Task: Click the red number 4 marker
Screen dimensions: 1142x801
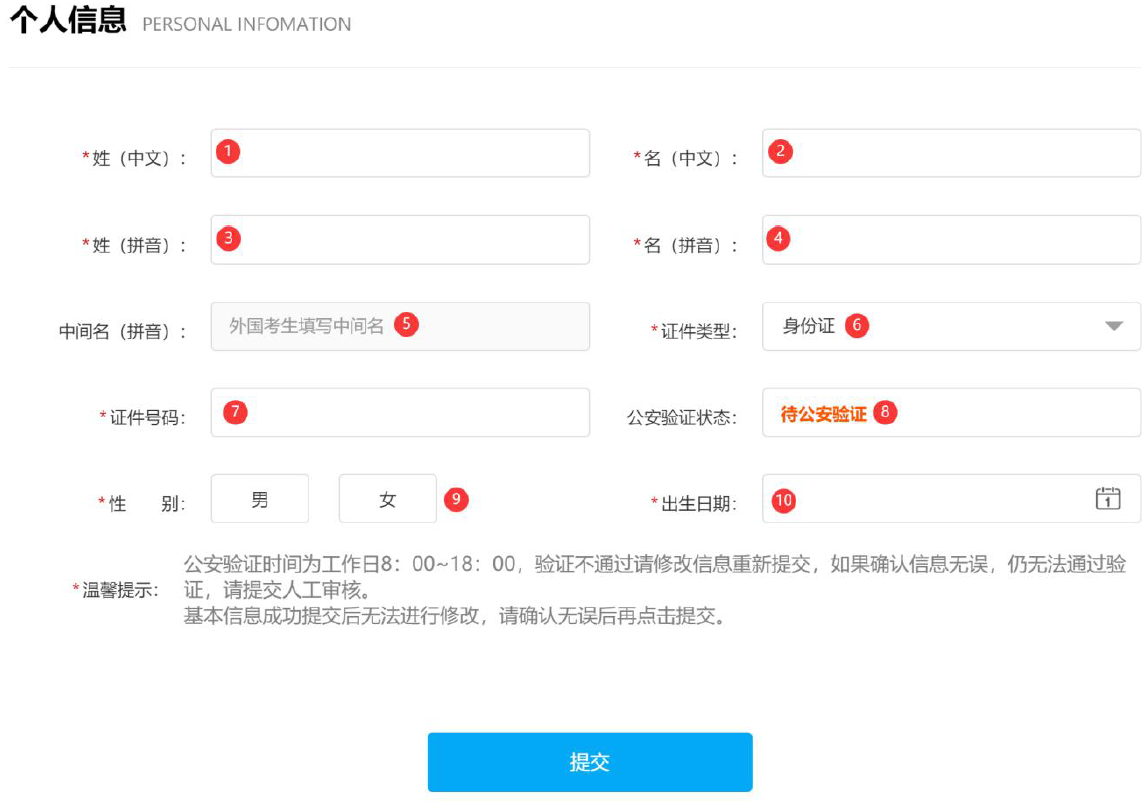Action: [778, 238]
